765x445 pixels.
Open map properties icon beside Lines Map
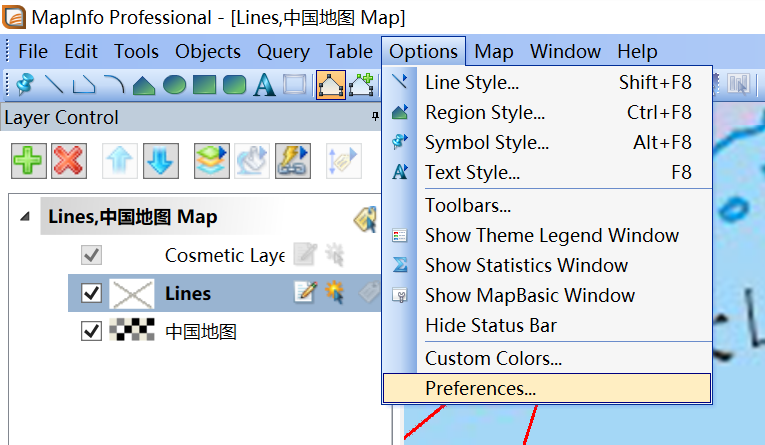point(365,219)
